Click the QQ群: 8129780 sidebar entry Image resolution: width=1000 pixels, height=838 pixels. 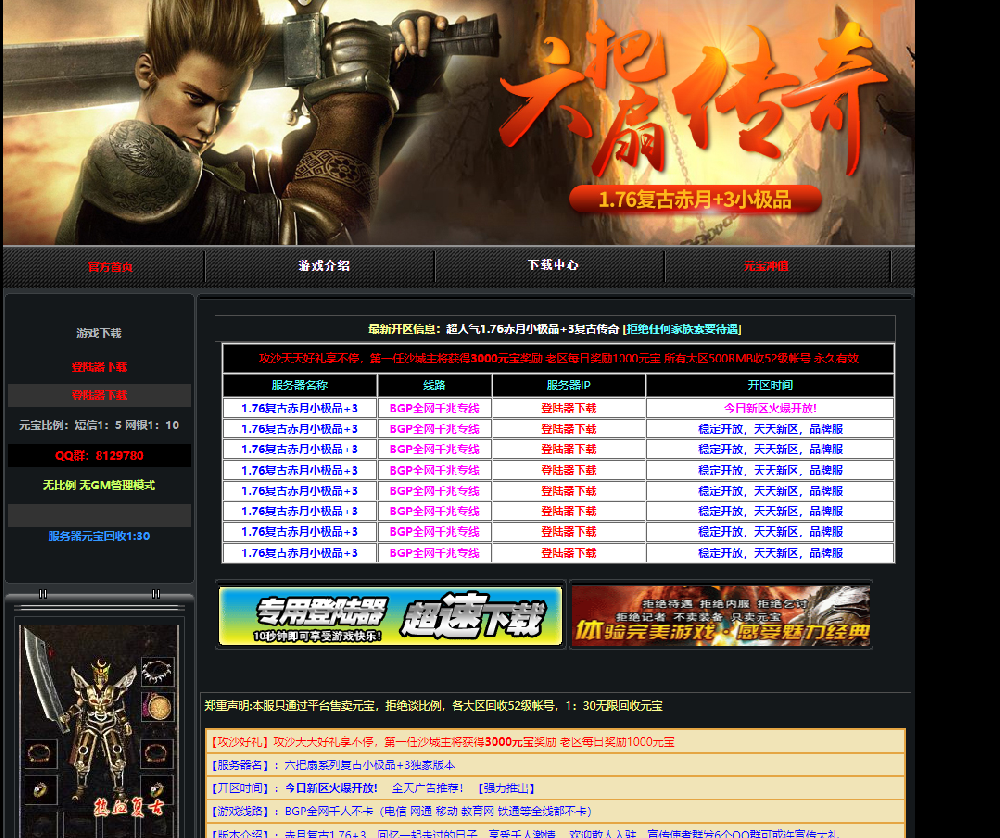(x=99, y=455)
